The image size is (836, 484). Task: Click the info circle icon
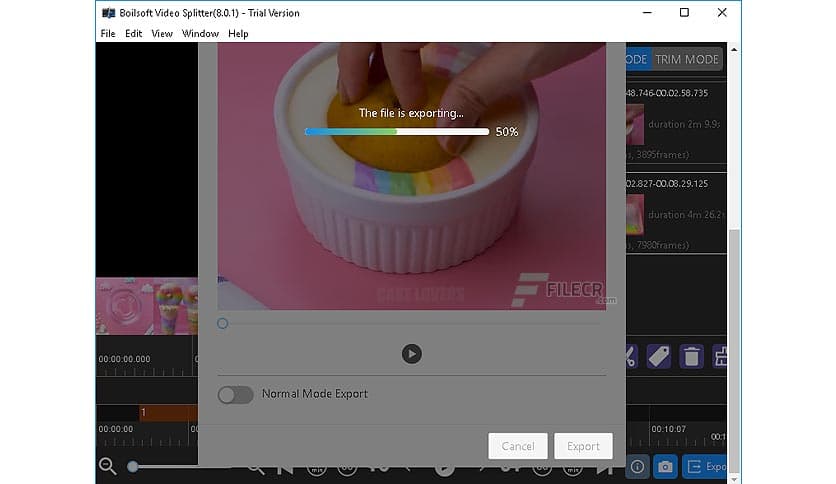(x=638, y=467)
